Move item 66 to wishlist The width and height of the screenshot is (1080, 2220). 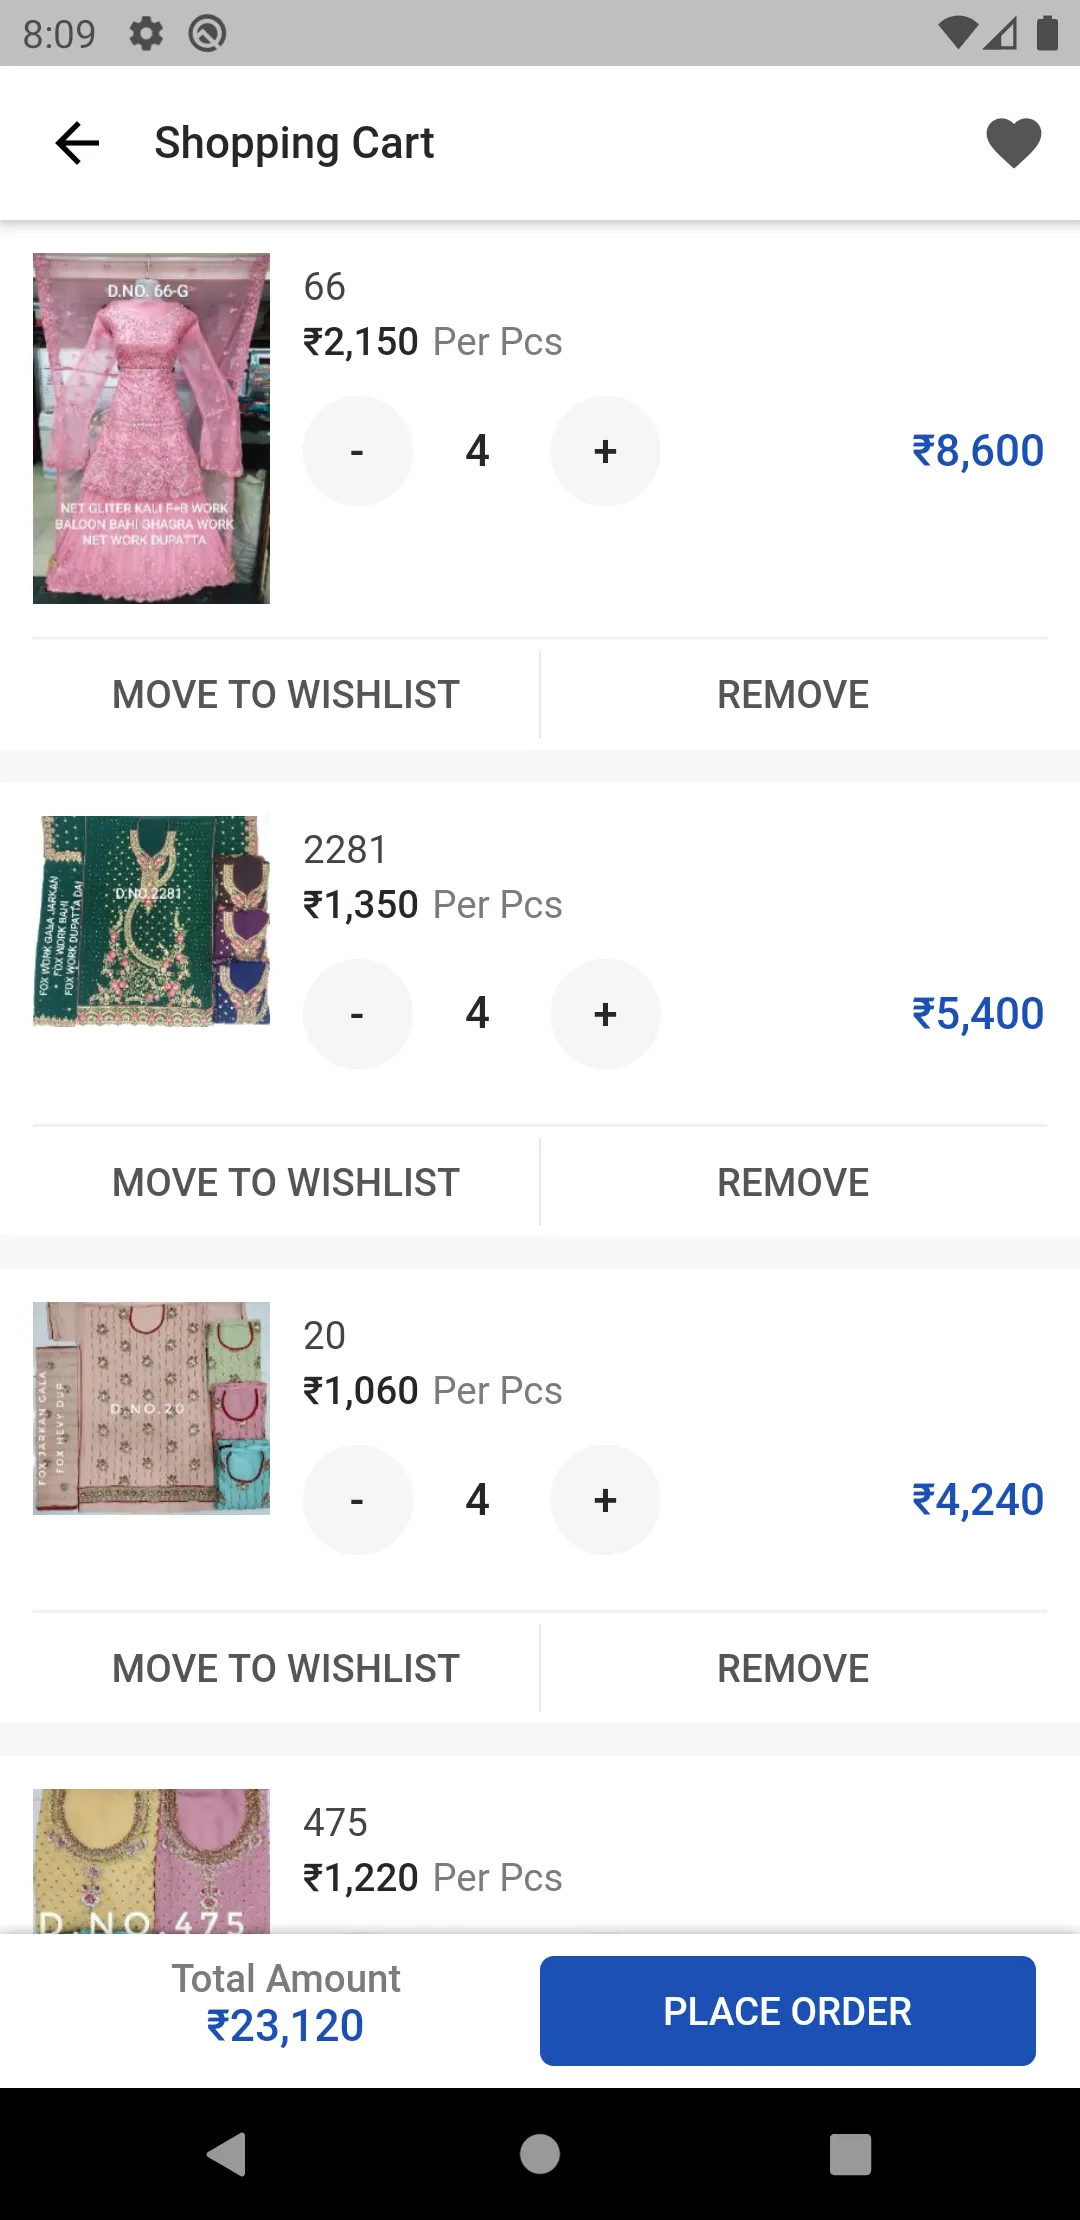[286, 695]
